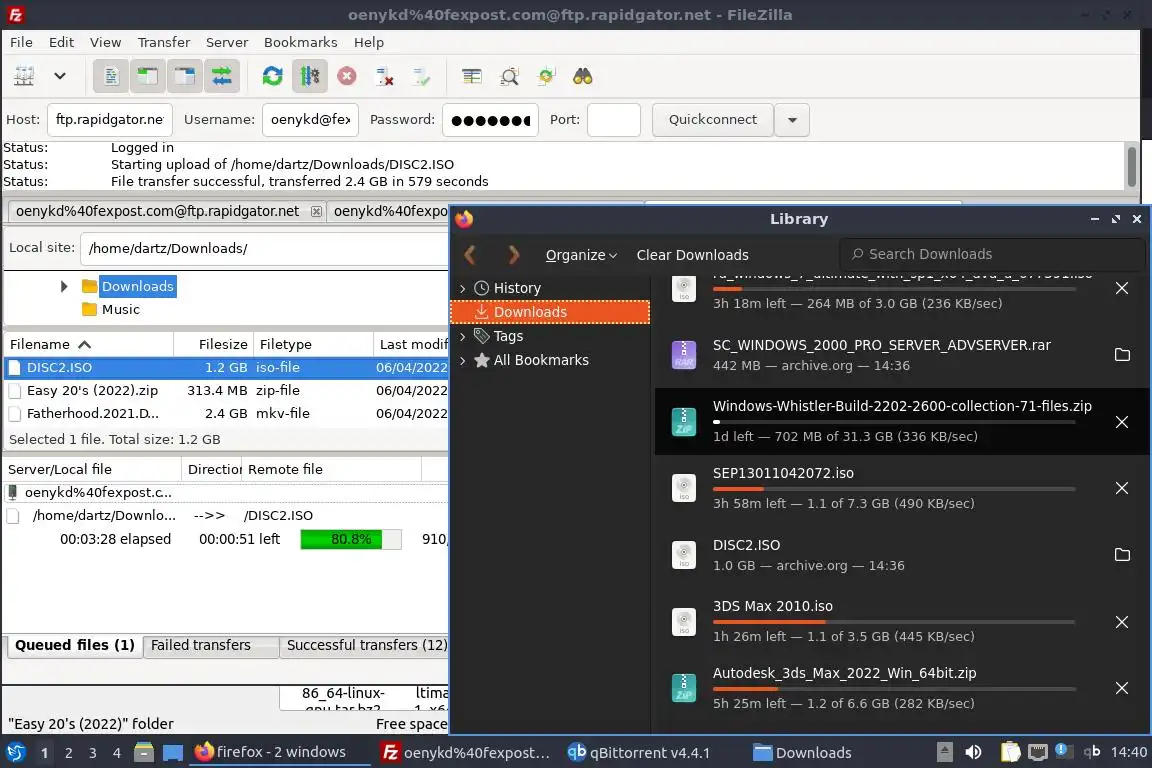This screenshot has height=768, width=1152.
Task: Select the Music folder in local tree
Action: (120, 309)
